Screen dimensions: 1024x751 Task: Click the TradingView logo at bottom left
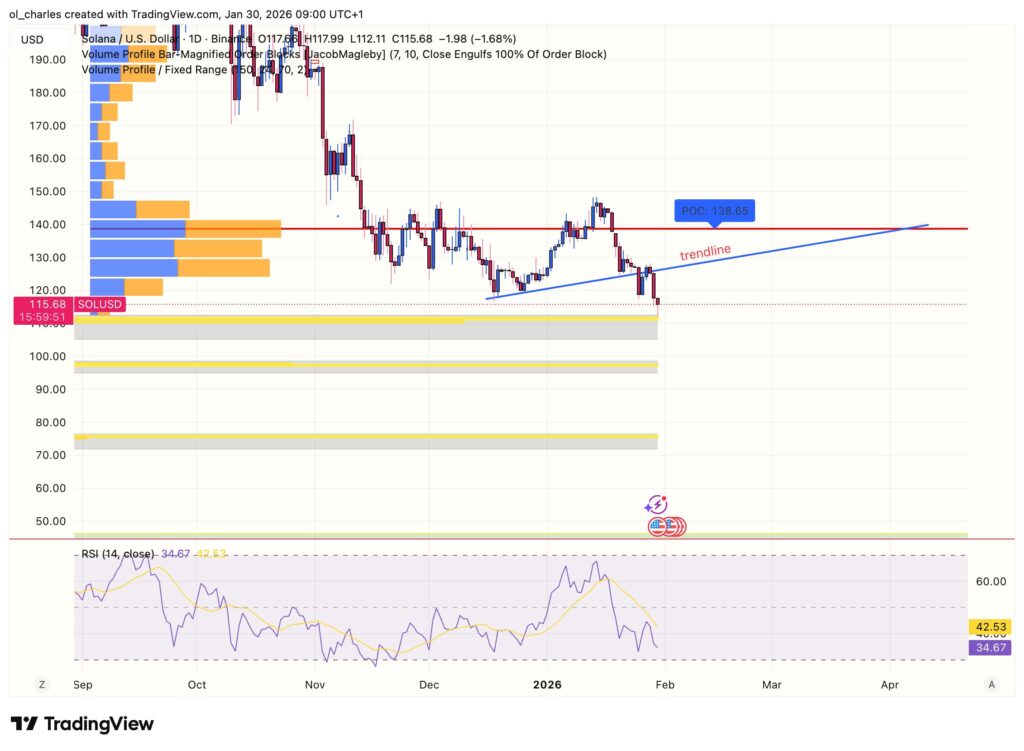[x=82, y=724]
